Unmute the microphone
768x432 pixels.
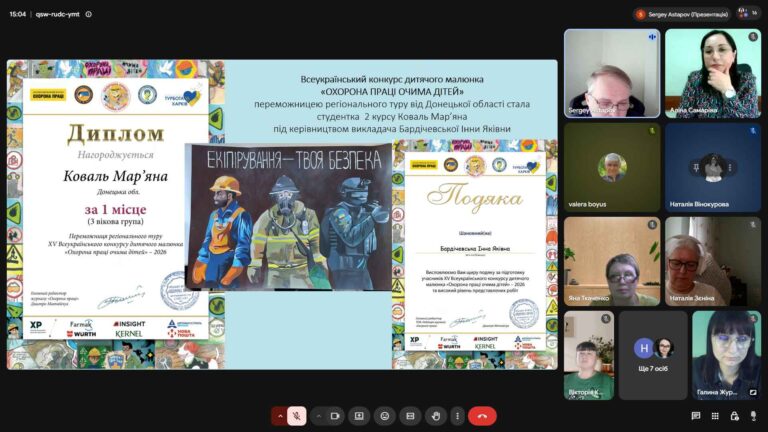297,416
